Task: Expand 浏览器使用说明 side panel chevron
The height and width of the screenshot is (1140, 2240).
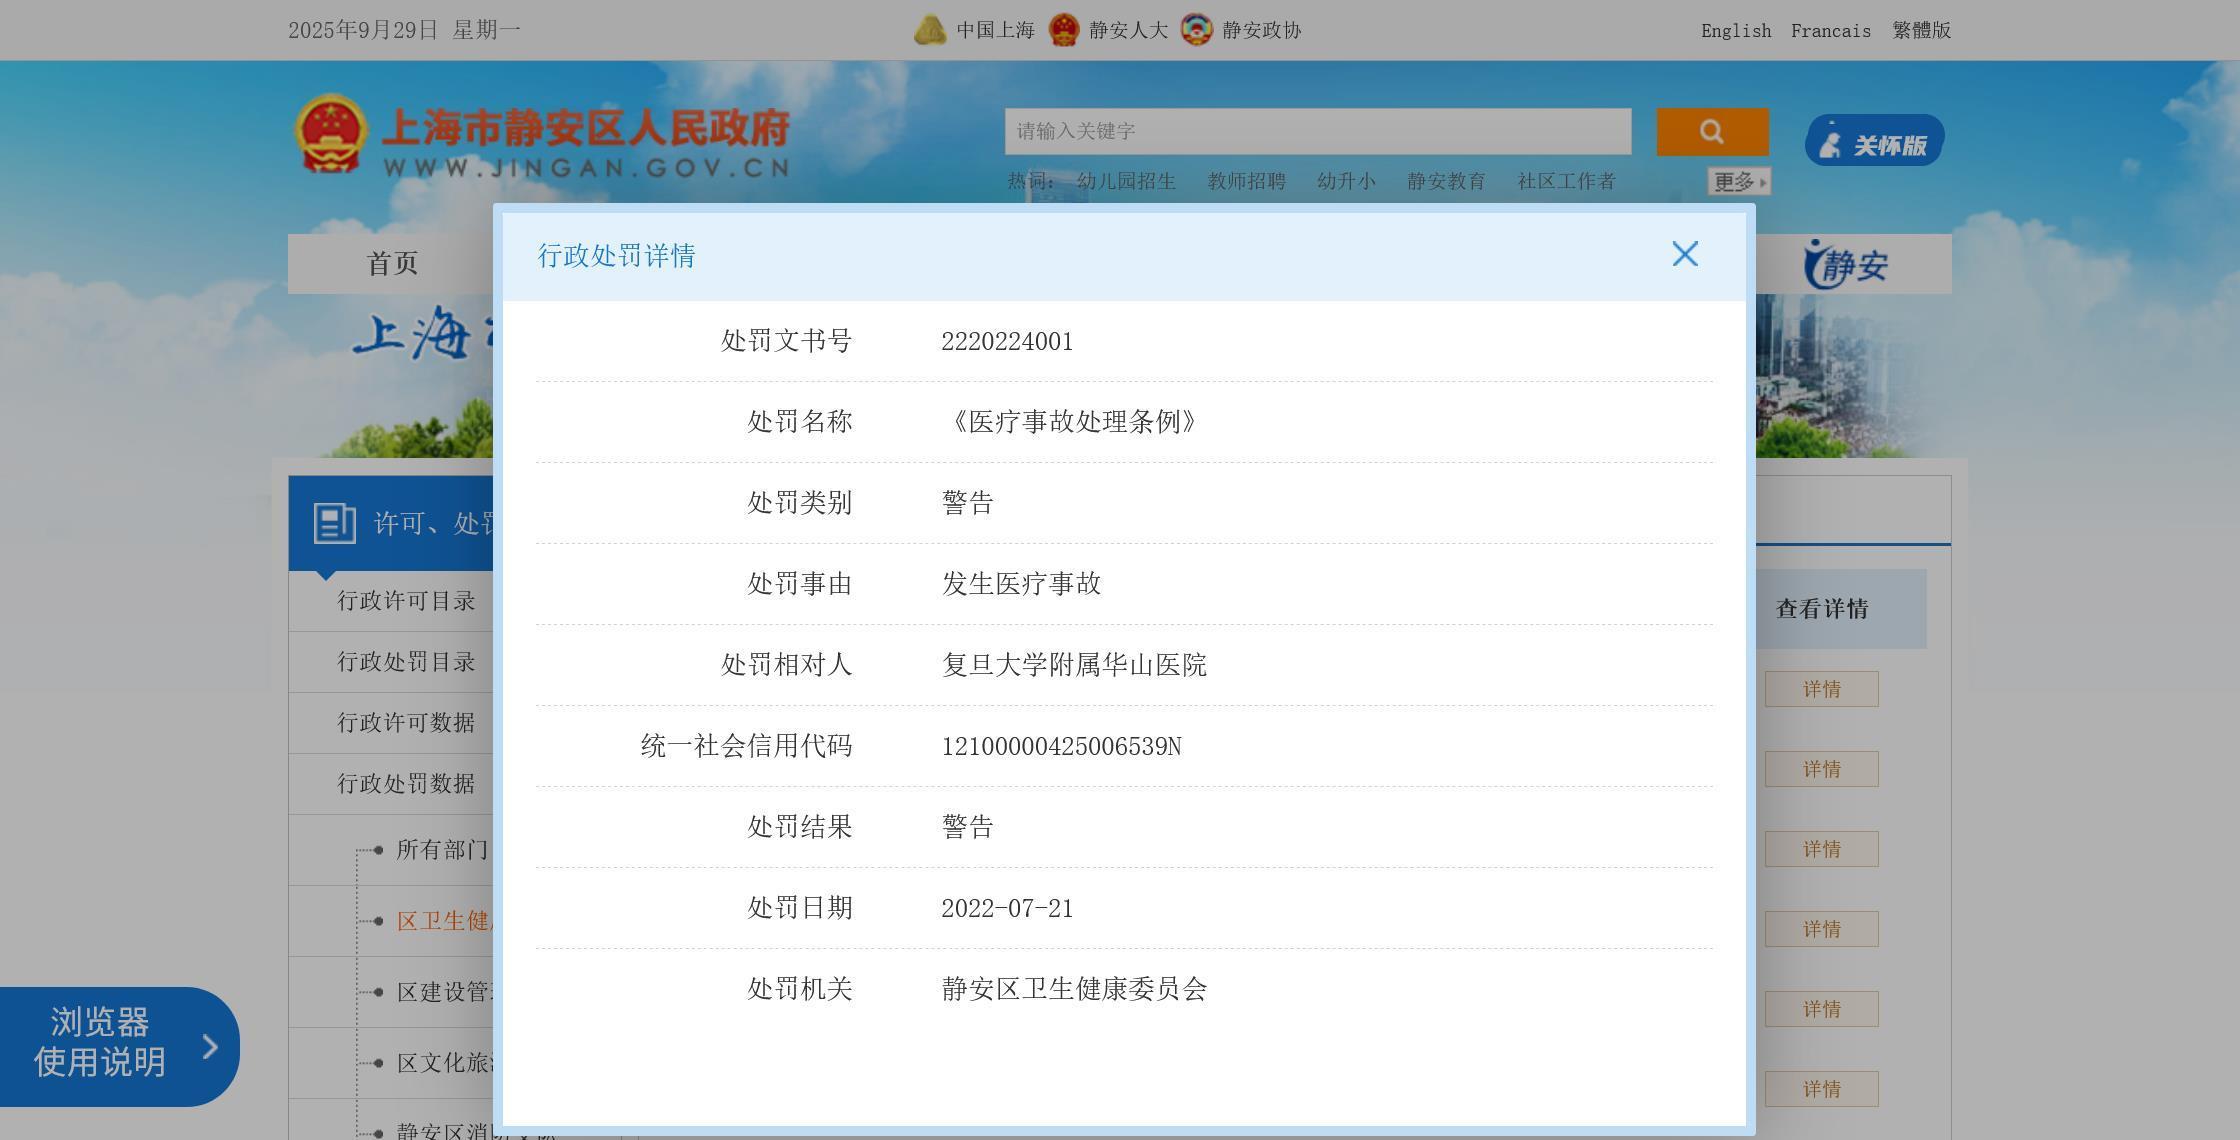Action: [x=210, y=1046]
